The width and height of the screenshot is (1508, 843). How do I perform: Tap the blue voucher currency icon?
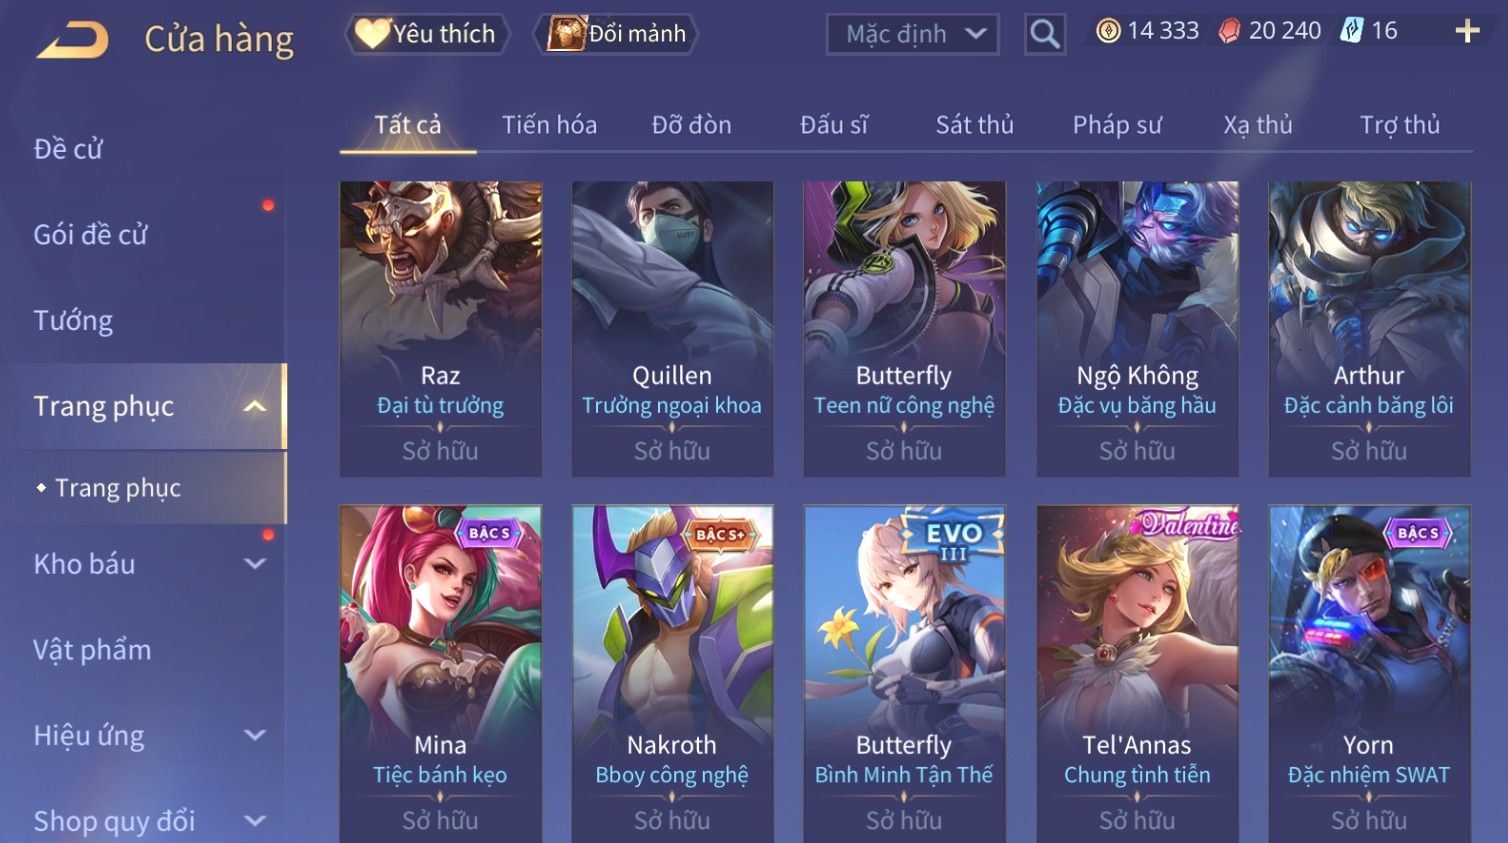tap(1352, 31)
